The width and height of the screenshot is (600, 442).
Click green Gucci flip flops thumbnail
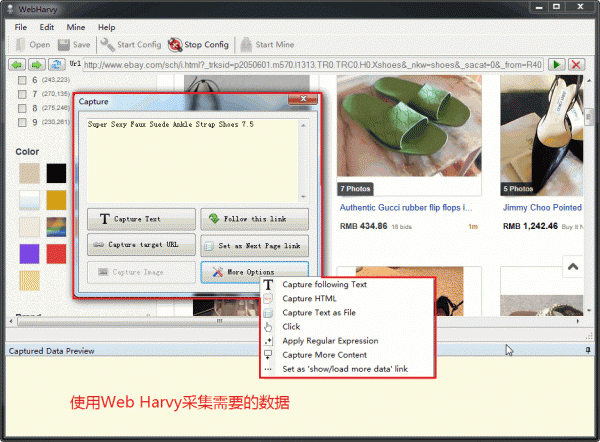[409, 126]
